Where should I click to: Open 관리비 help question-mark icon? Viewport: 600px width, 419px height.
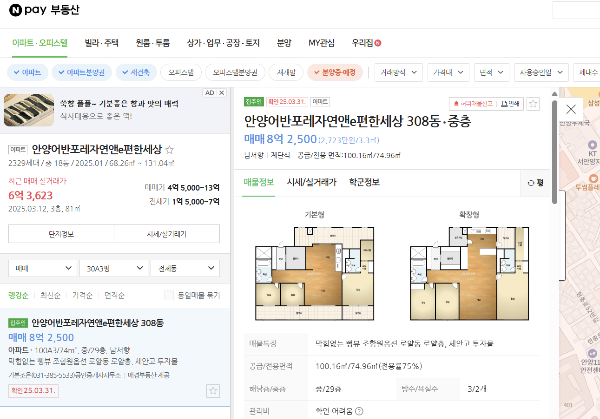359,411
